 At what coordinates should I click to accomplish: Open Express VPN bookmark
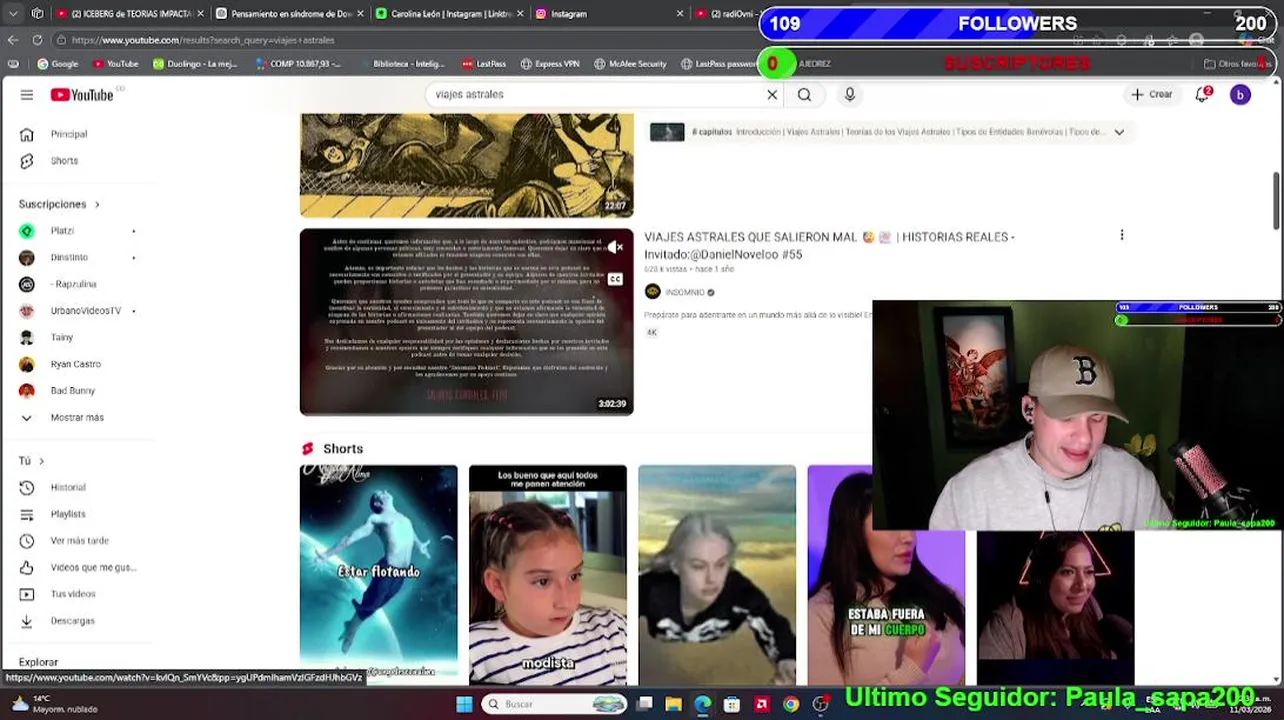point(550,64)
